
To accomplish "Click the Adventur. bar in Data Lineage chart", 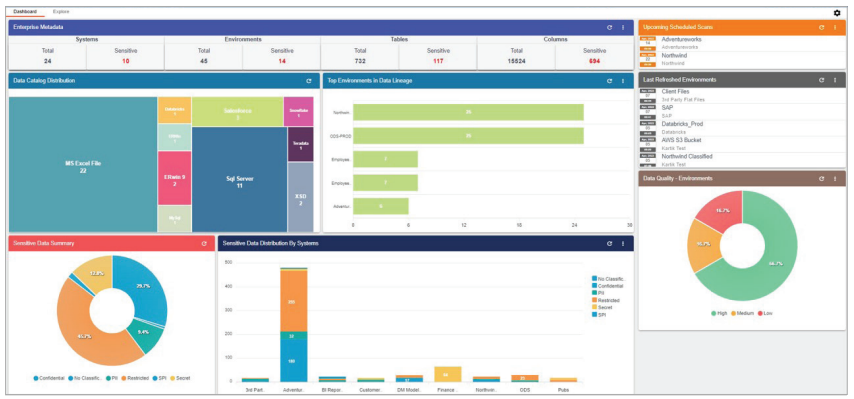I will coord(381,206).
